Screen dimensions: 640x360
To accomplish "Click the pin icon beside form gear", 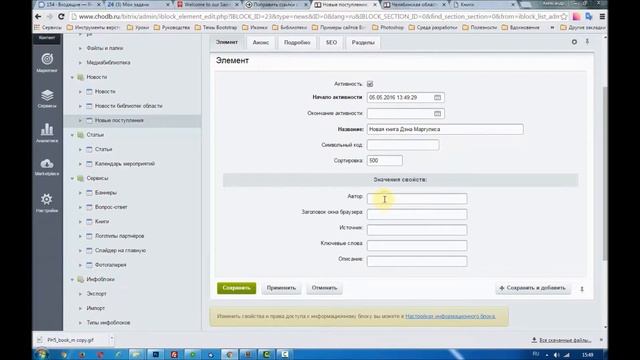I will (587, 42).
